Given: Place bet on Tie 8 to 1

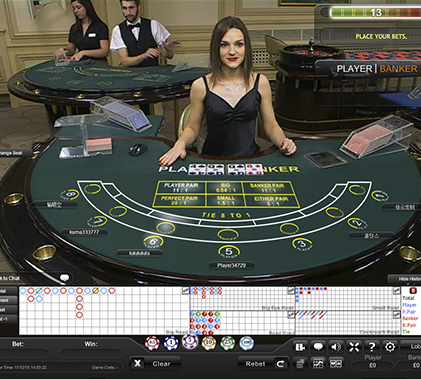Looking at the screenshot, I should [226, 215].
